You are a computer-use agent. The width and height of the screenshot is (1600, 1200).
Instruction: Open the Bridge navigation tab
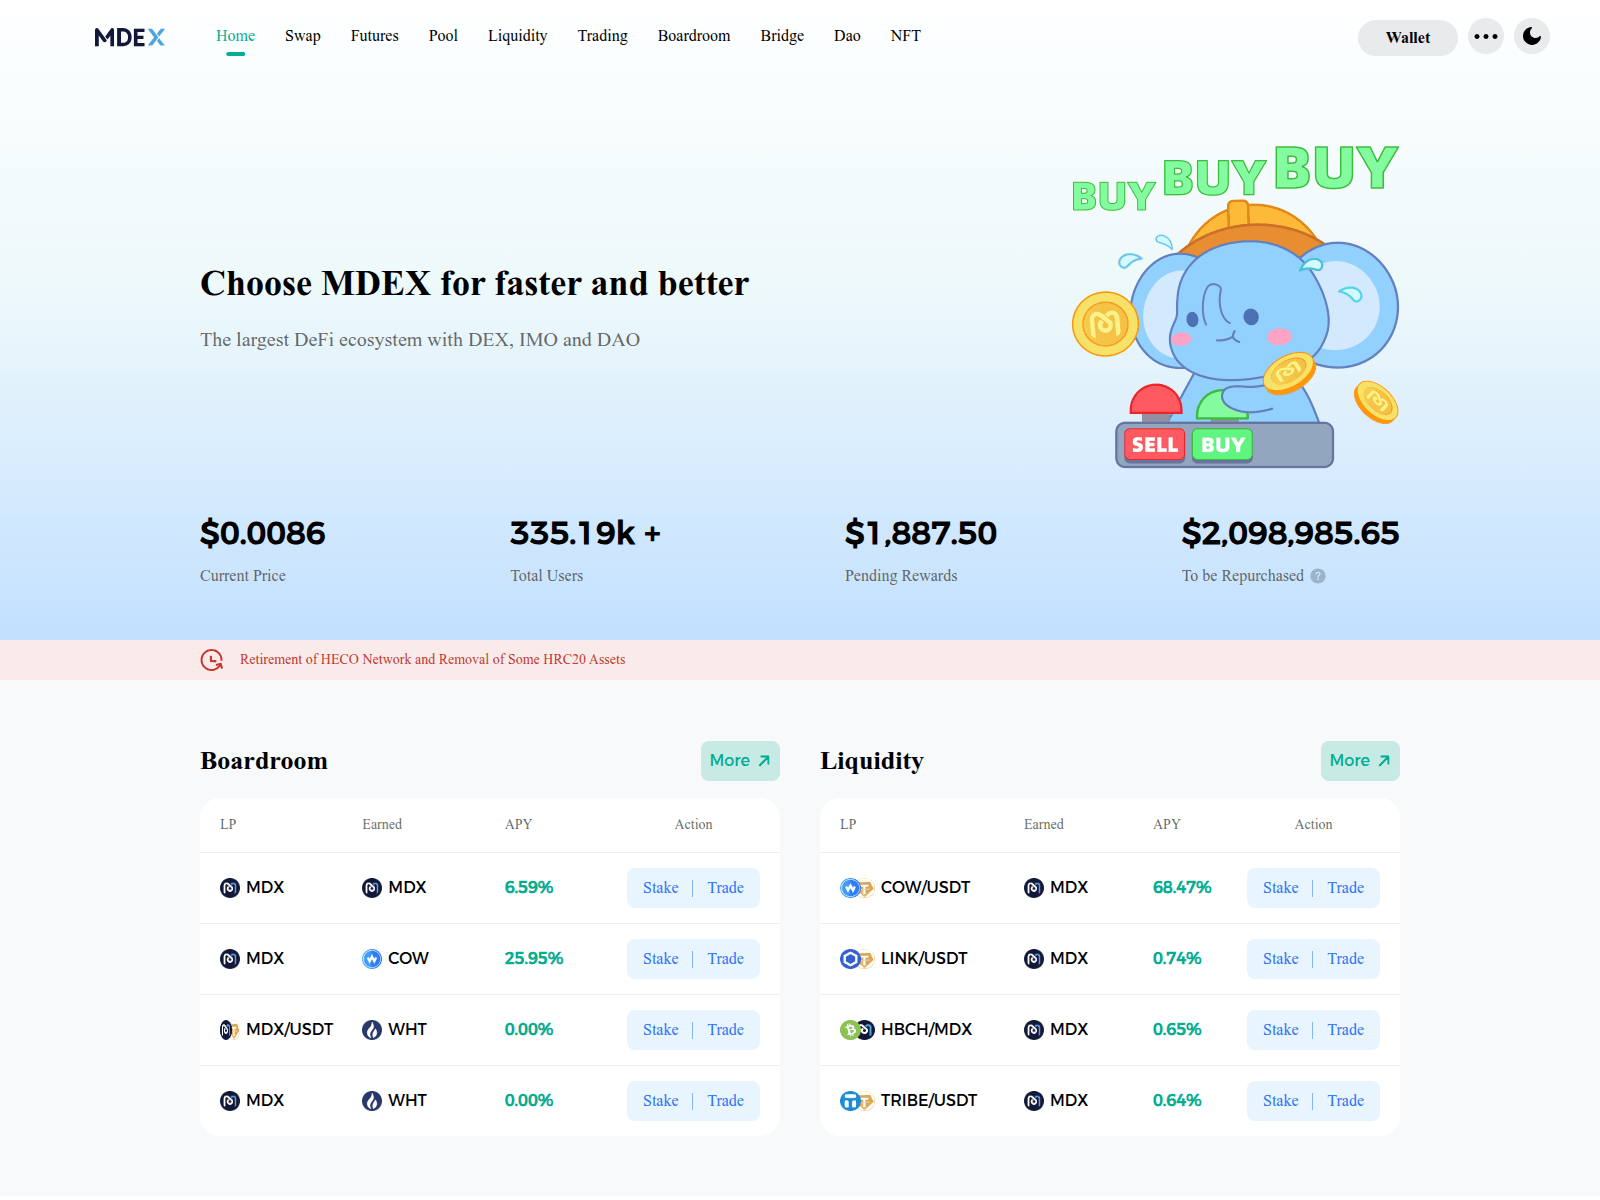point(781,36)
